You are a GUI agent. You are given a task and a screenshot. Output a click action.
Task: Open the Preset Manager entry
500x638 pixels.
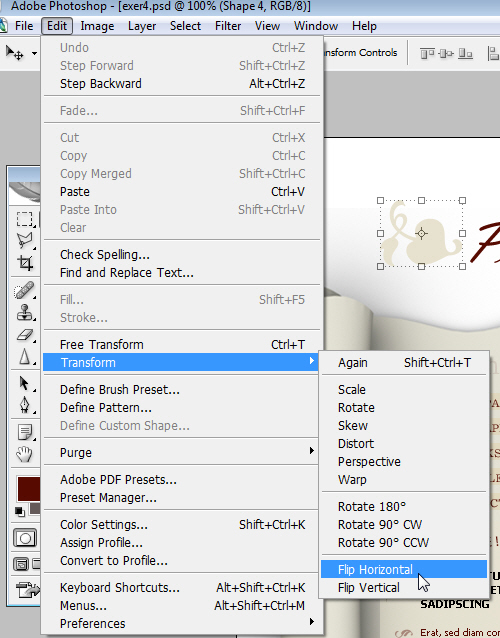(x=181, y=497)
